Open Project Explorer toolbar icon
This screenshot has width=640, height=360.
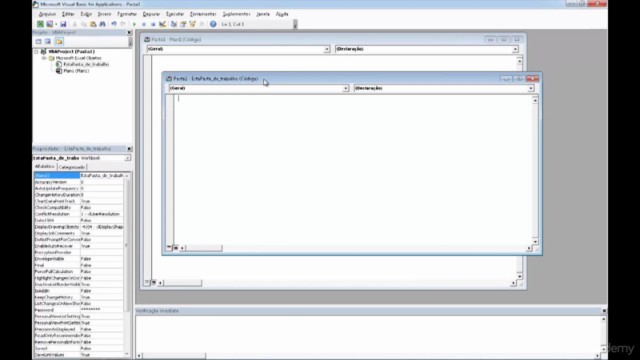[x=174, y=24]
